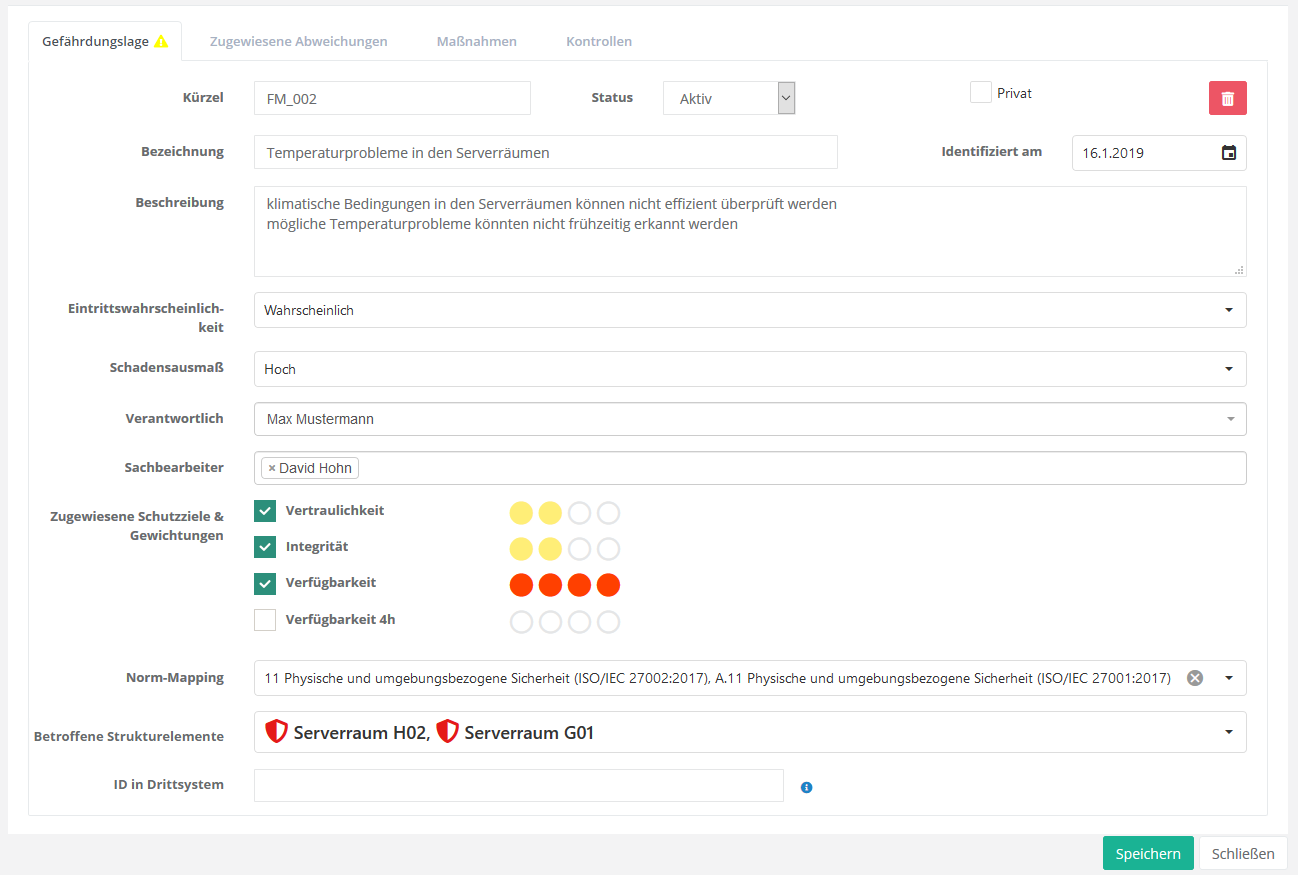Enable the Privat checkbox
The width and height of the screenshot is (1298, 875).
pyautogui.click(x=980, y=92)
